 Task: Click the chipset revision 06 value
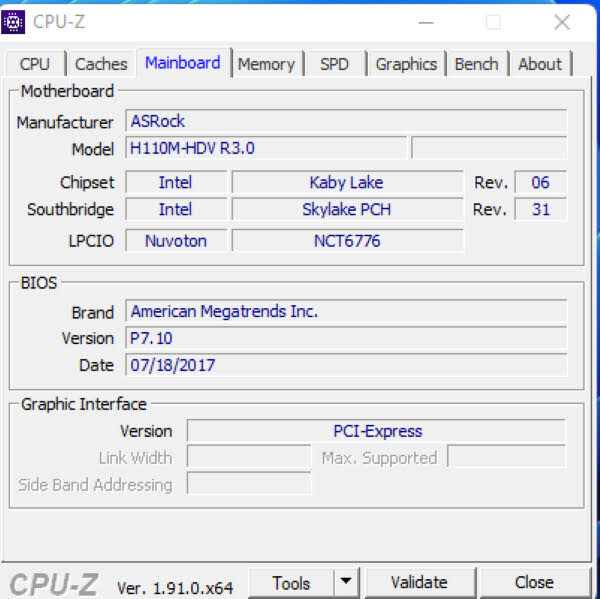pyautogui.click(x=541, y=182)
